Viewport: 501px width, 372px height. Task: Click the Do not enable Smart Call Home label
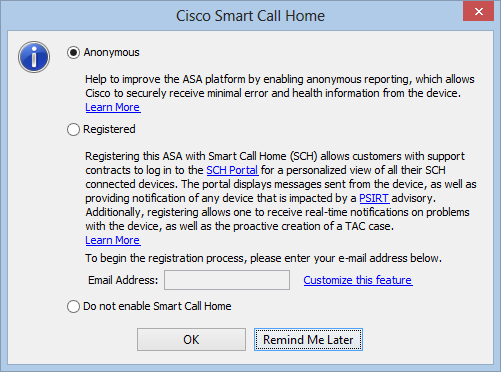point(157,306)
